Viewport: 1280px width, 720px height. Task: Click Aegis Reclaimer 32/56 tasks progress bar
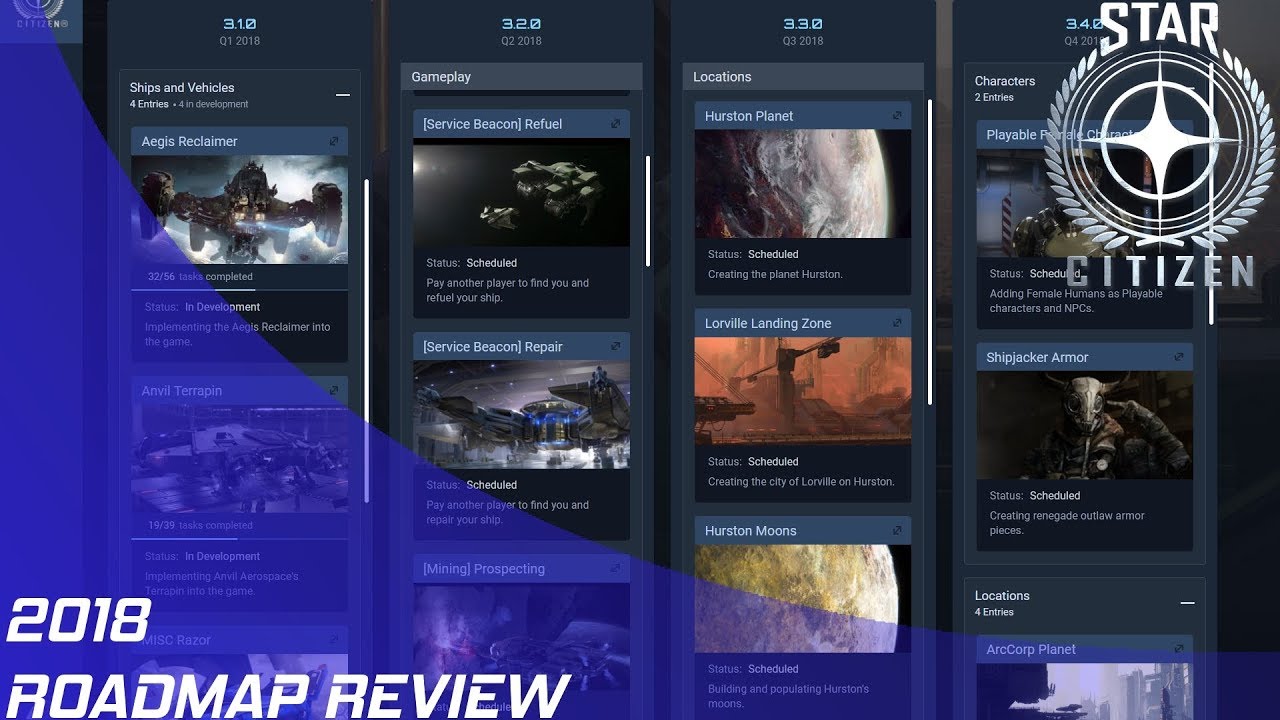click(239, 290)
